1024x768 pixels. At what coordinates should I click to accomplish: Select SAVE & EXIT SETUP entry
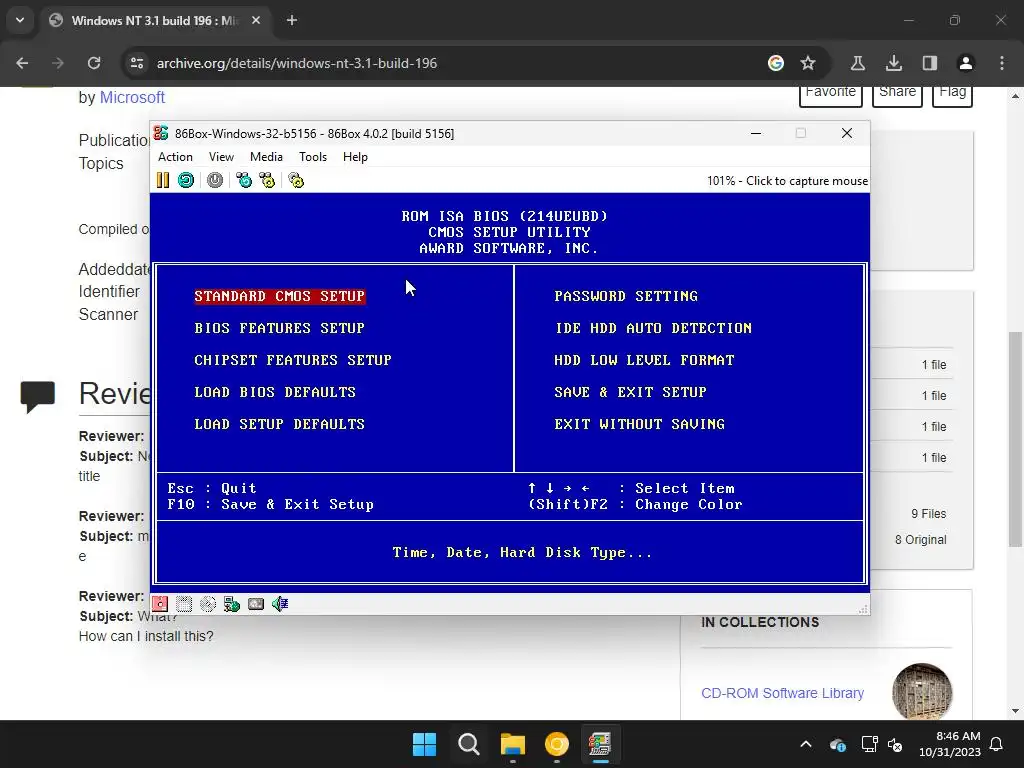(x=630, y=392)
